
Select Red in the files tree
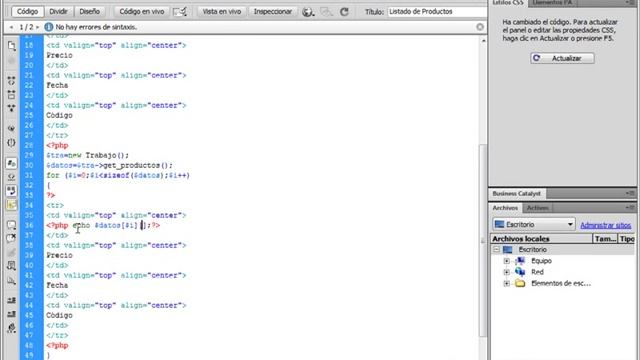point(537,272)
